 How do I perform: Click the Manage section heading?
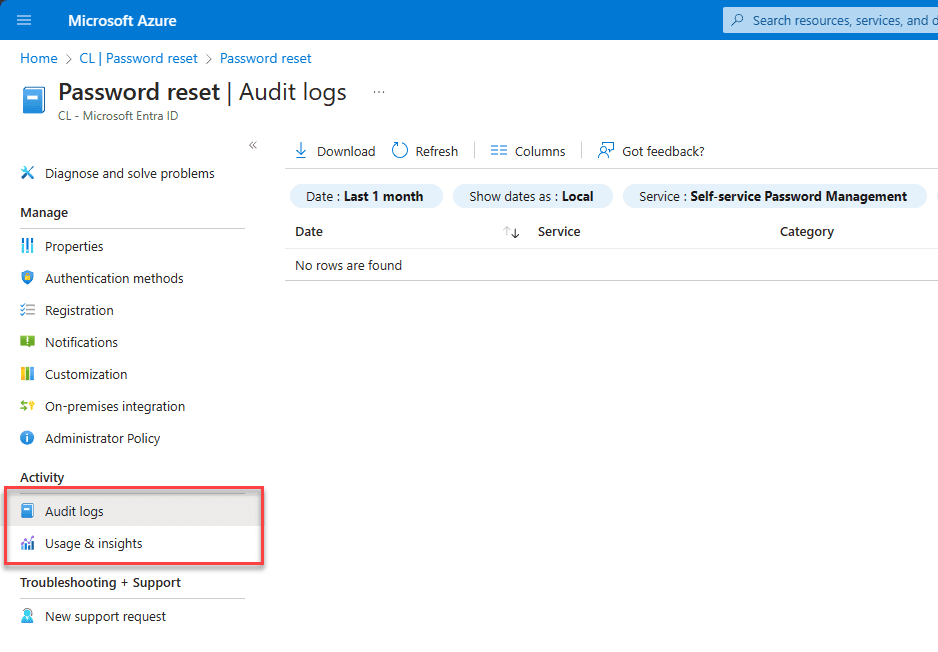(44, 213)
